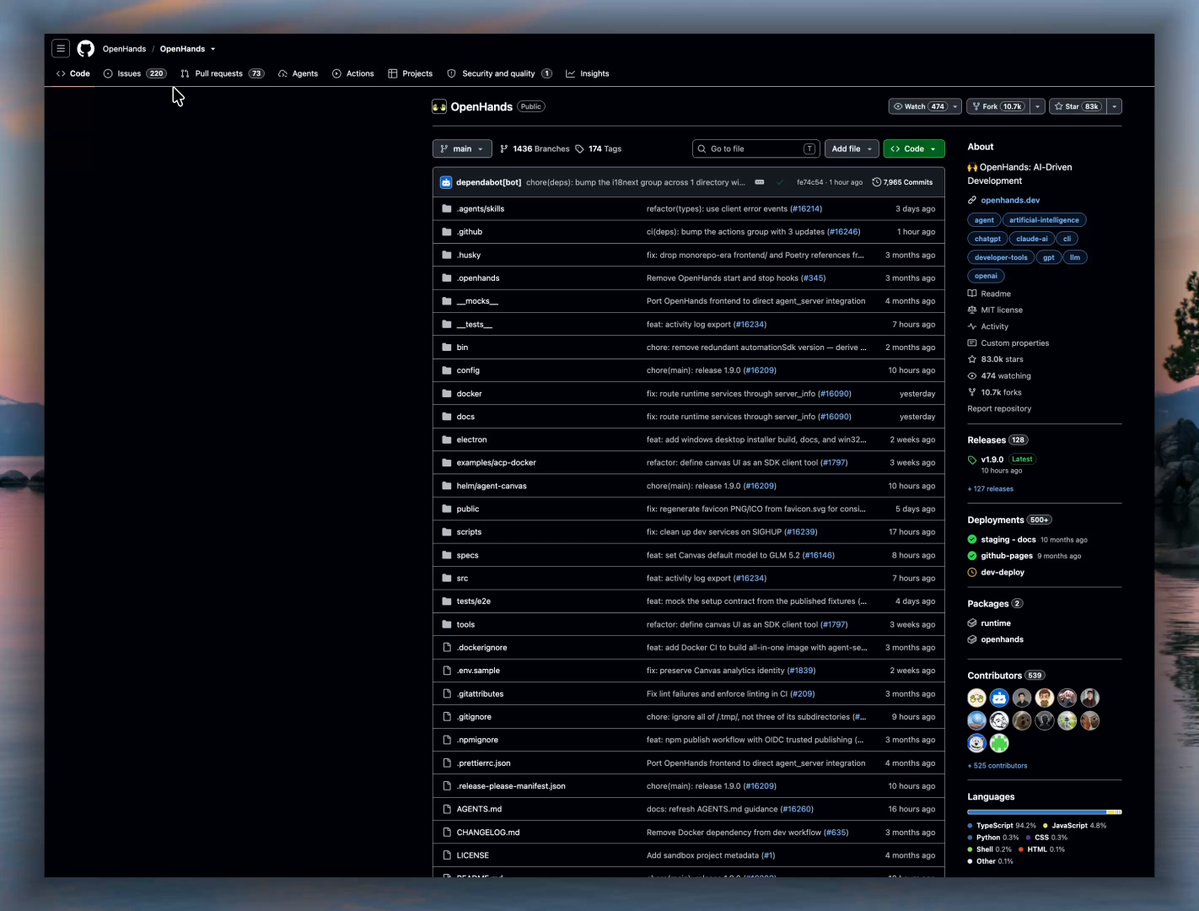Open the electron folder

click(472, 440)
